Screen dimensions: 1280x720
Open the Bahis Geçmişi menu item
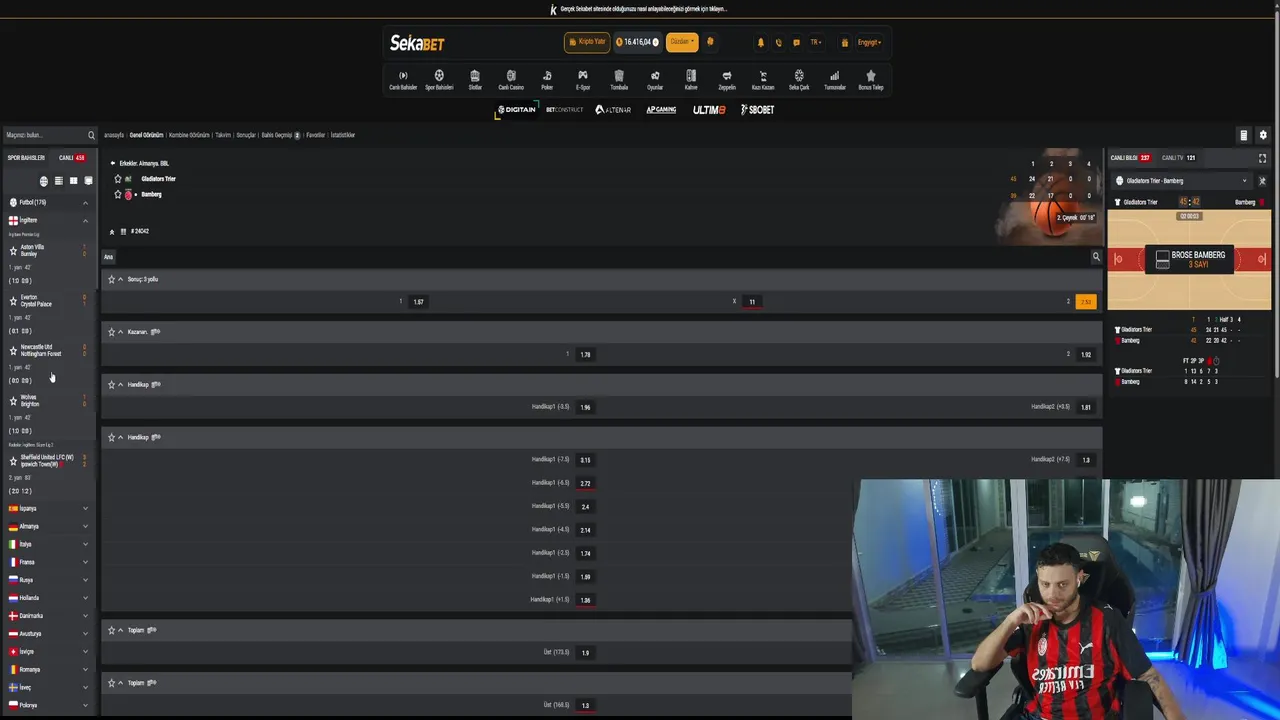pyautogui.click(x=280, y=135)
